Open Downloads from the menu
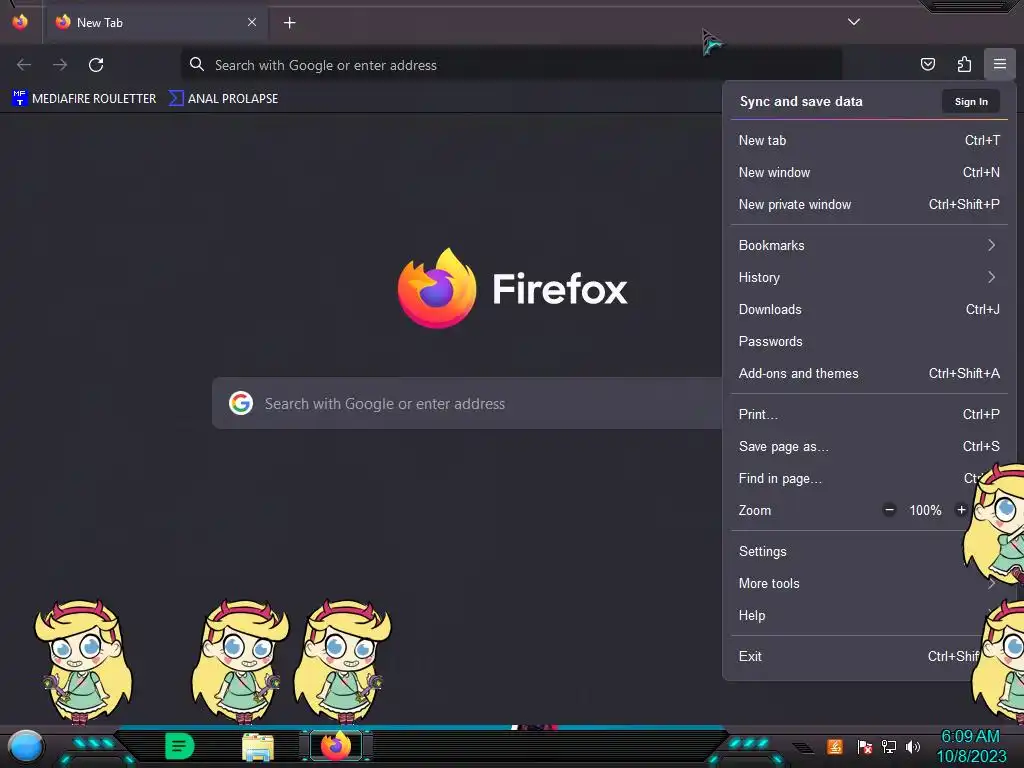The height and width of the screenshot is (768, 1024). tap(869, 310)
